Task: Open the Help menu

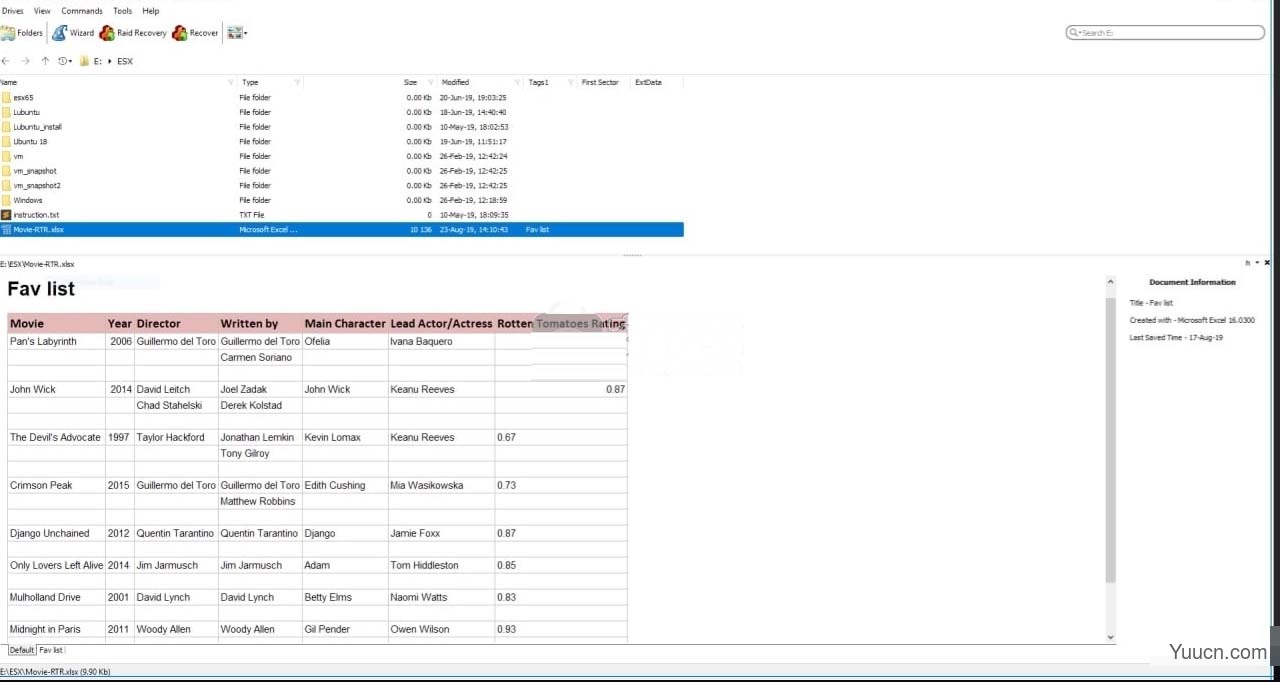Action: tap(151, 11)
